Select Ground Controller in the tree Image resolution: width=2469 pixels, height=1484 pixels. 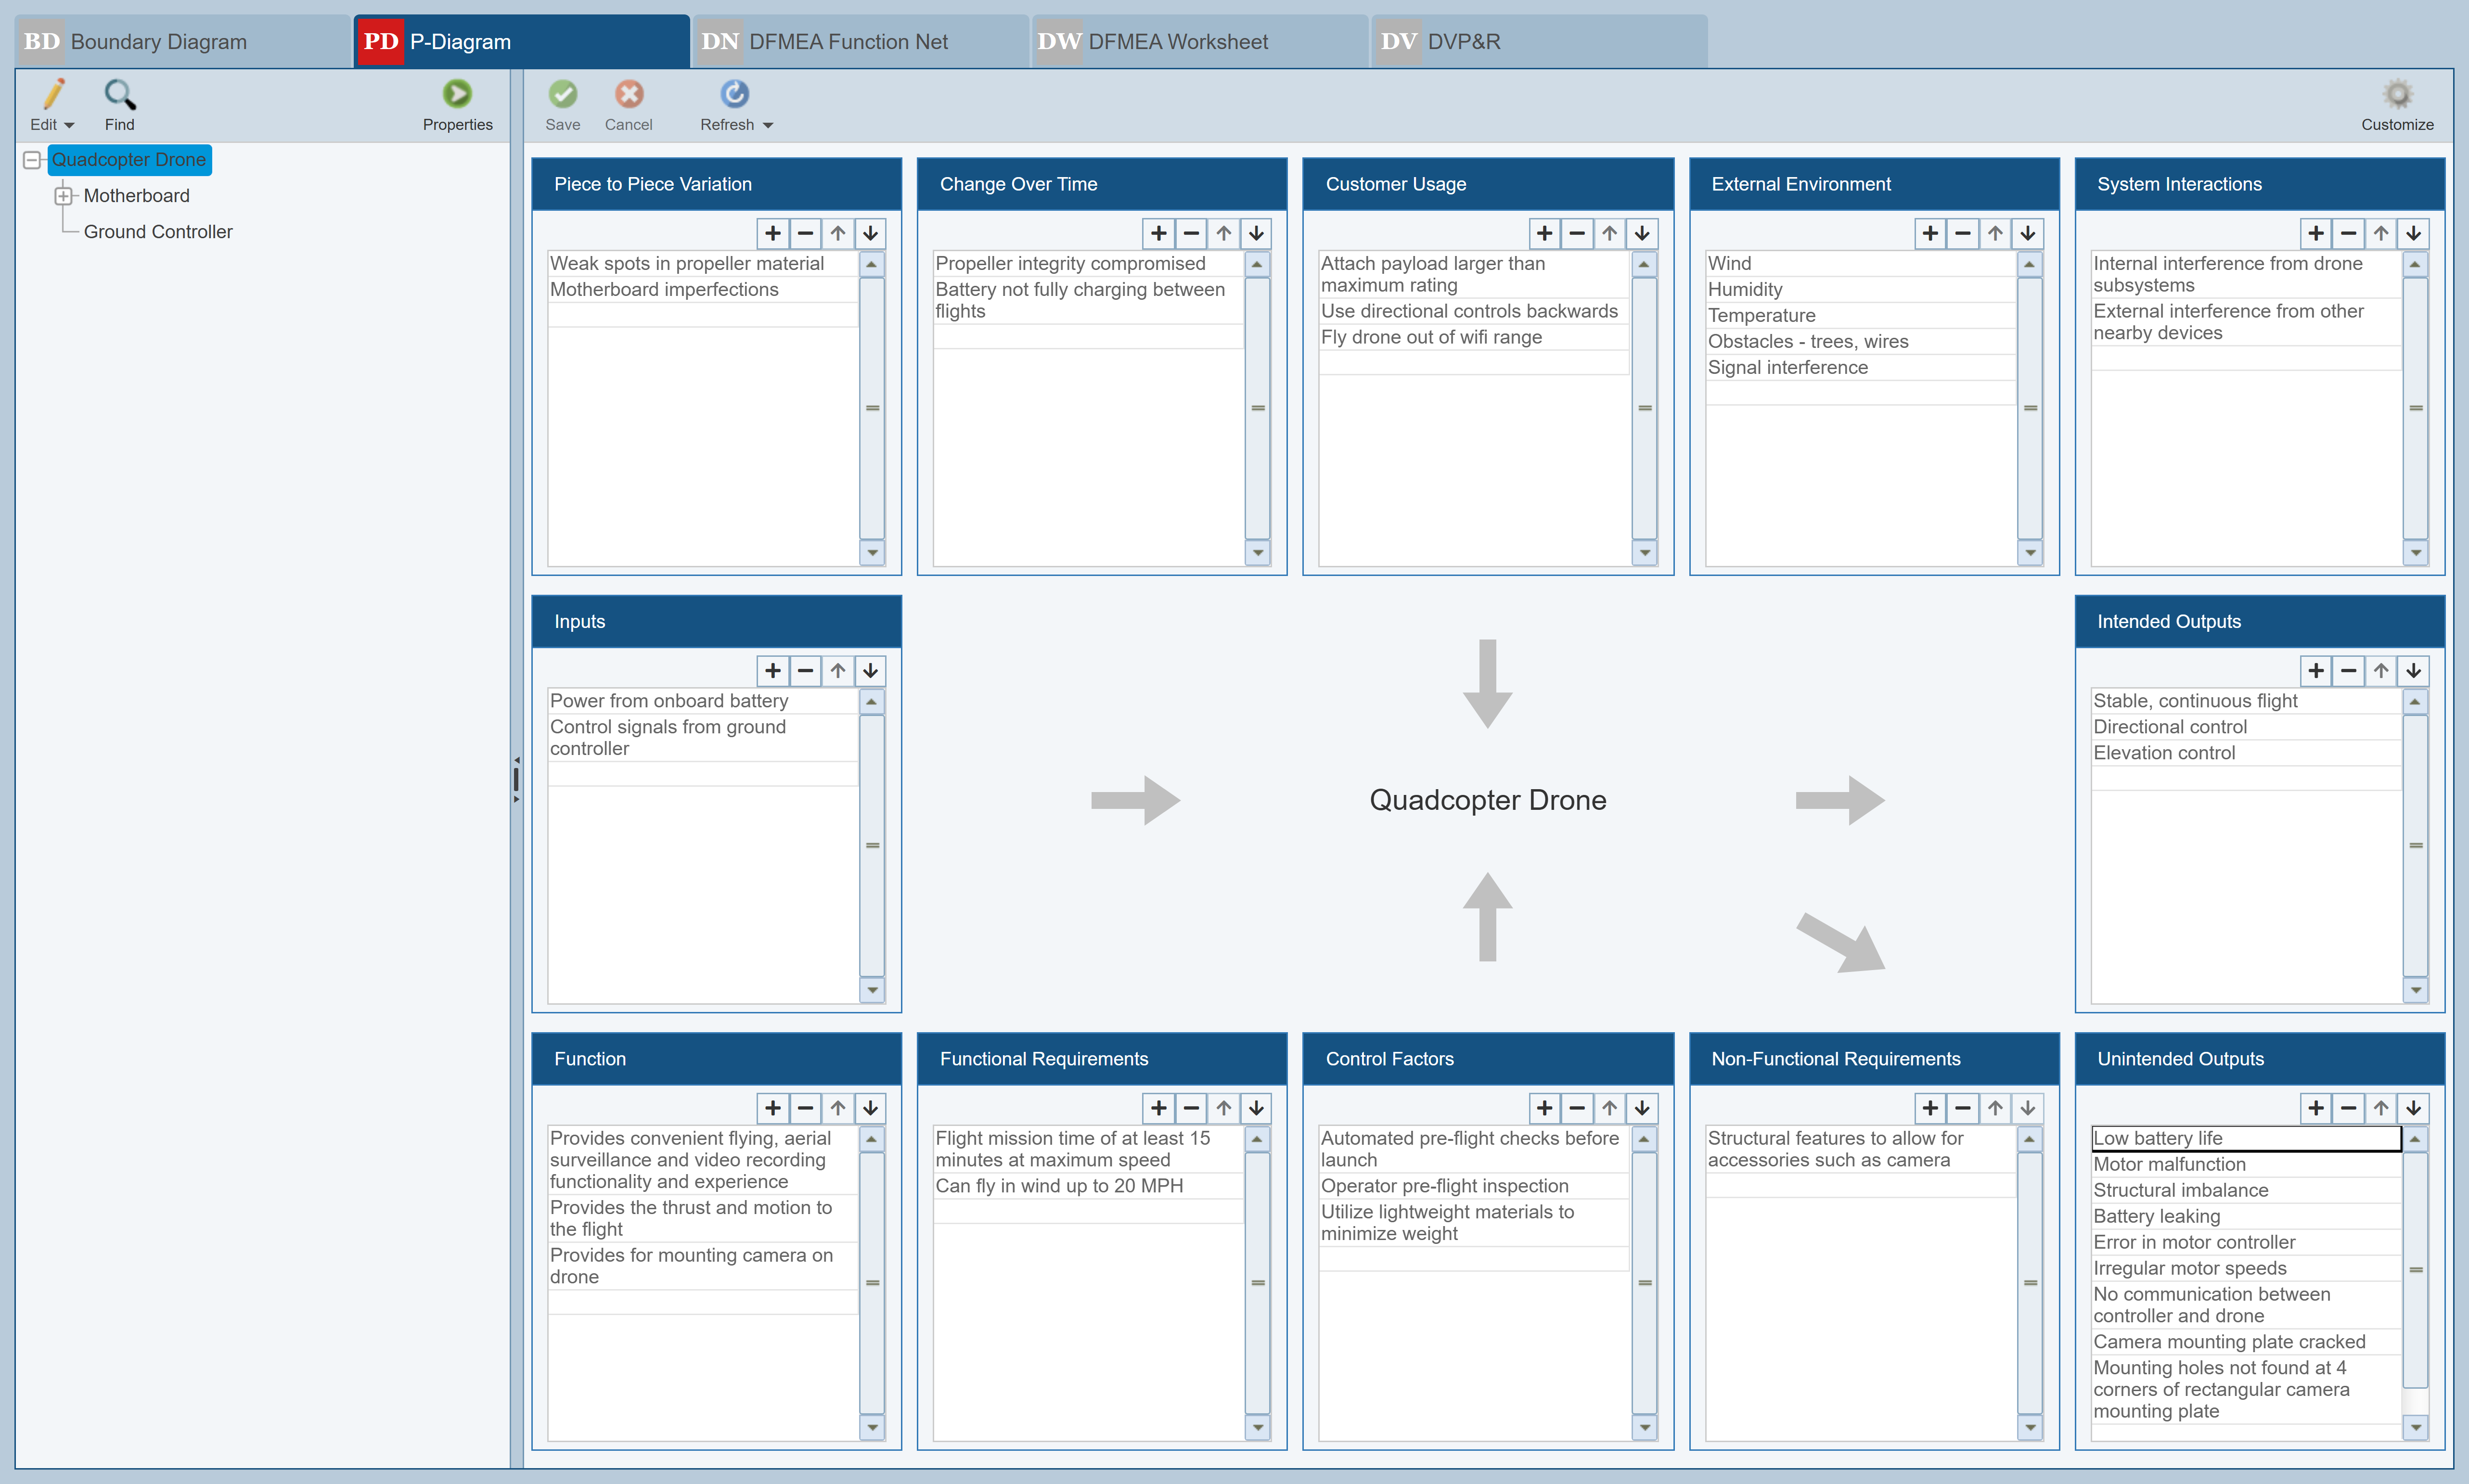point(157,232)
